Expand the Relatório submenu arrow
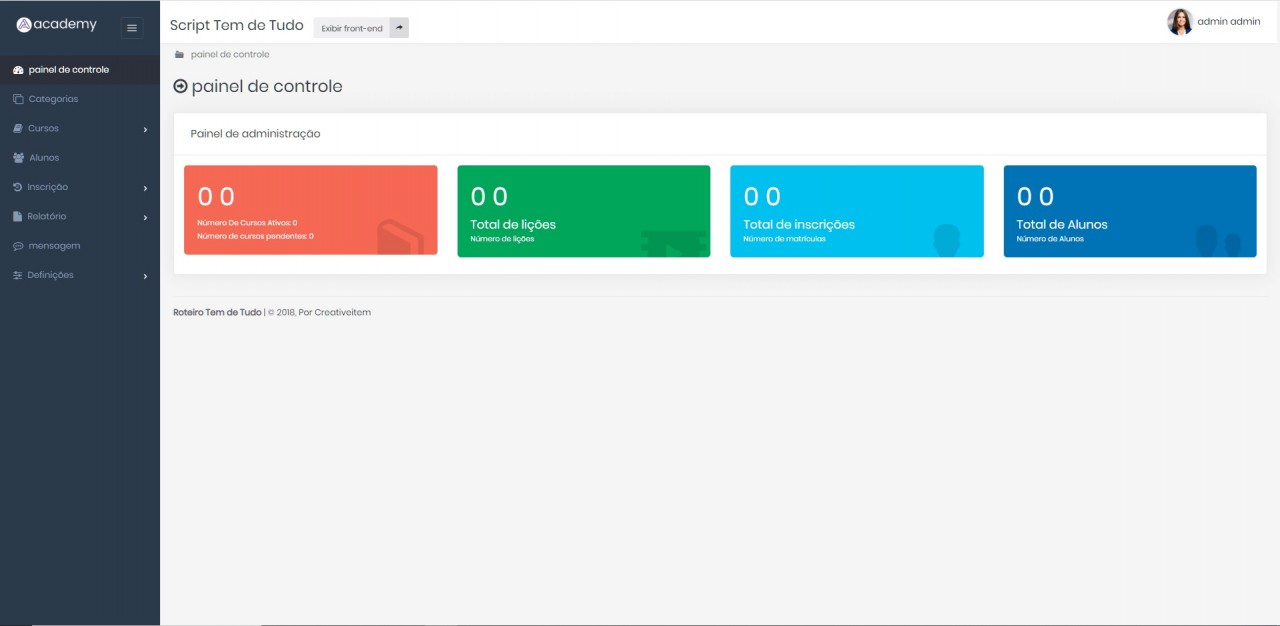Image resolution: width=1280 pixels, height=626 pixels. click(145, 217)
